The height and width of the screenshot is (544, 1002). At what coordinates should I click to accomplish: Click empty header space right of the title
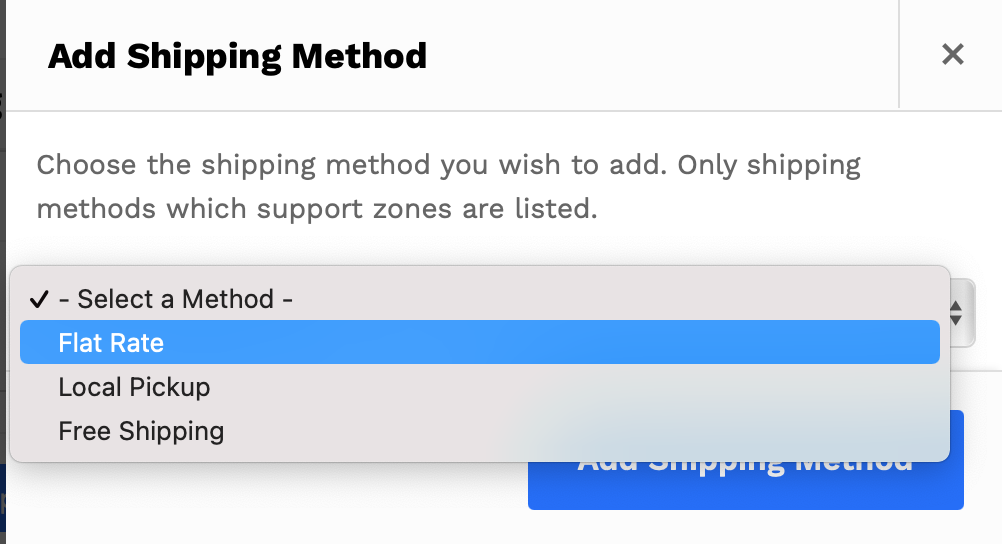point(660,56)
